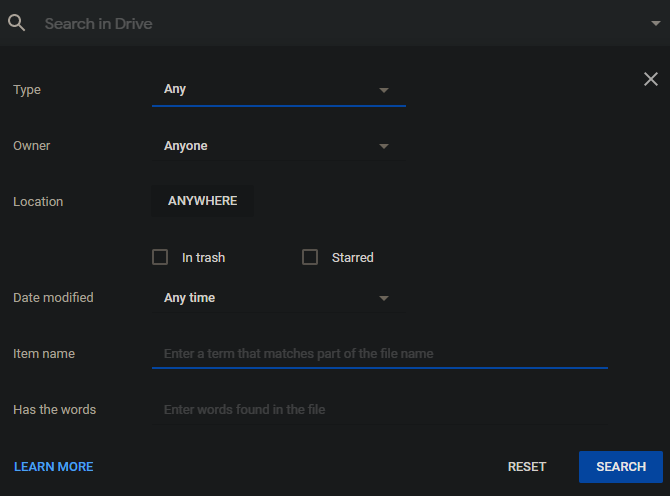
Task: Click the Owner dropdown arrow
Action: 383,146
